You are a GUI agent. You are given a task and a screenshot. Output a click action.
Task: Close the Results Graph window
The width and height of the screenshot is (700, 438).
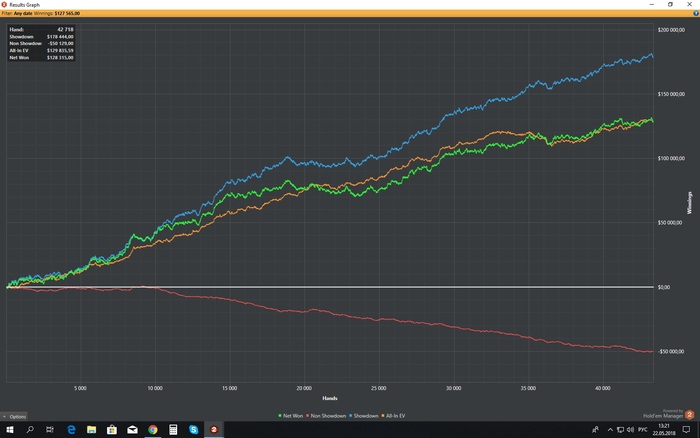689,4
